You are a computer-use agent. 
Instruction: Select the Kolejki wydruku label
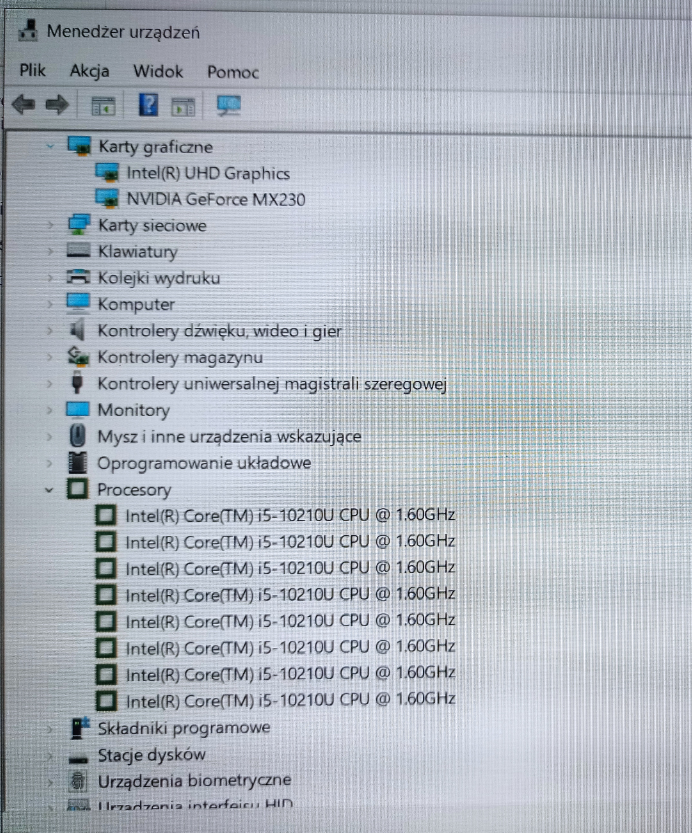[158, 278]
